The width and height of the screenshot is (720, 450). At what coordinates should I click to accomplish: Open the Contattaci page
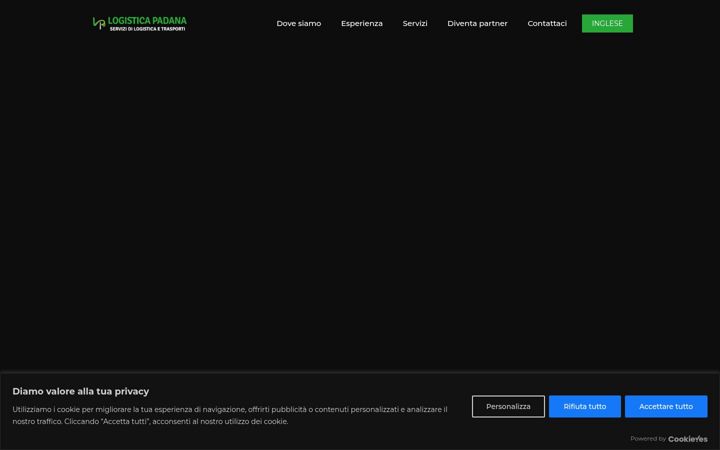tap(547, 23)
